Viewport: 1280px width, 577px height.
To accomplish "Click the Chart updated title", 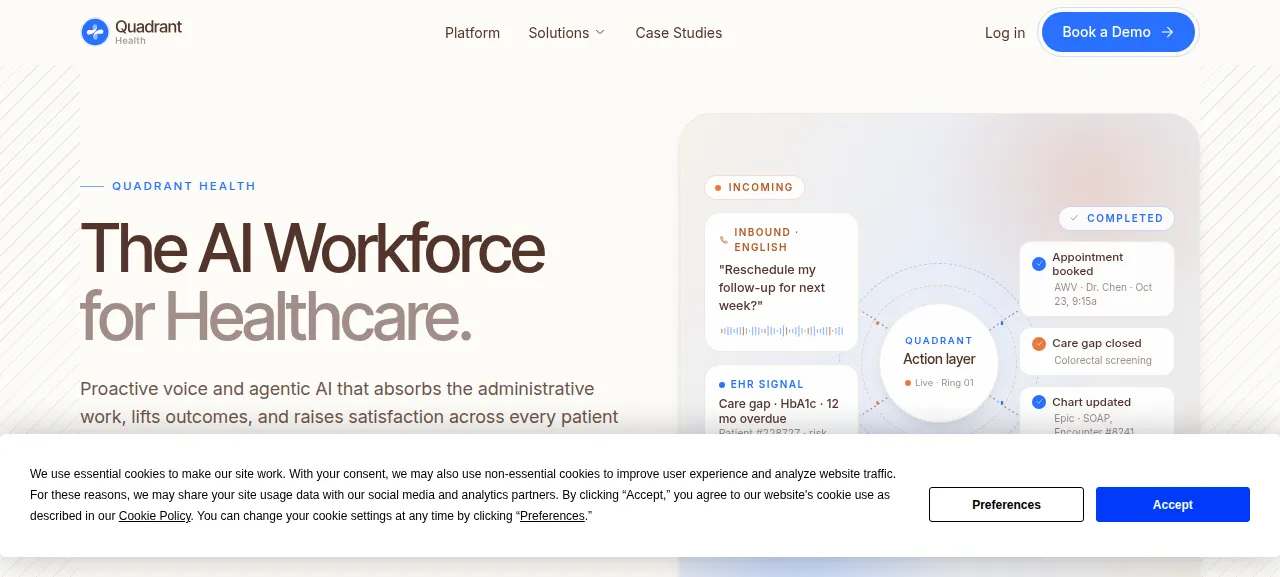I will (1091, 402).
